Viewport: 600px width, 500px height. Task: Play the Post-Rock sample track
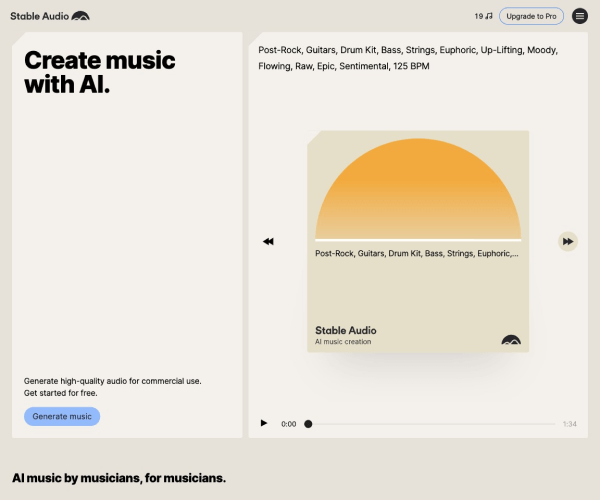pyautogui.click(x=264, y=423)
